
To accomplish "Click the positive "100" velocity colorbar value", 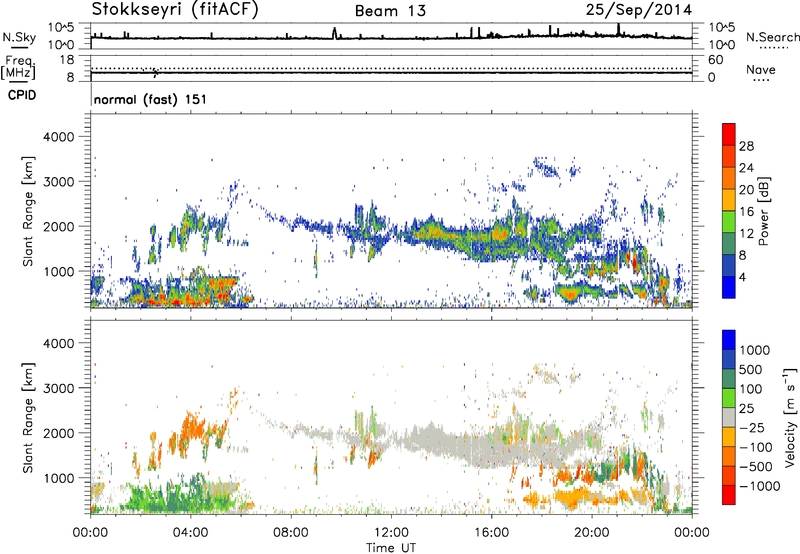I will tap(751, 389).
